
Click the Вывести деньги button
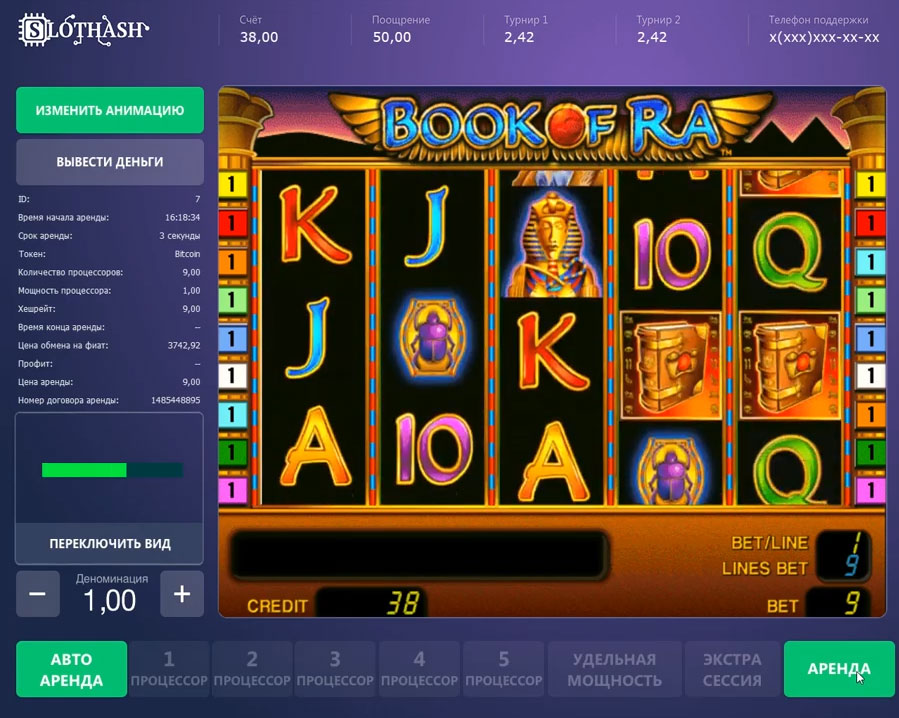[110, 162]
